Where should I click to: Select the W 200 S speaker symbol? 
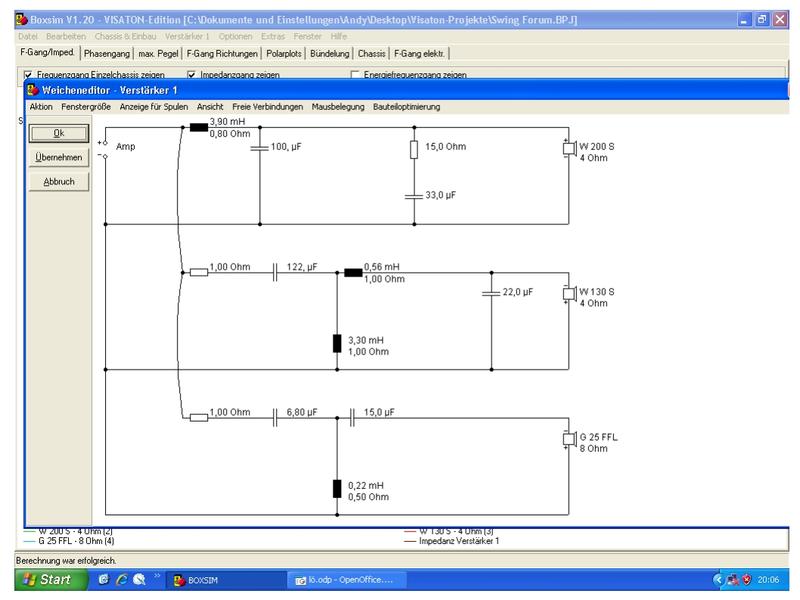(x=569, y=148)
